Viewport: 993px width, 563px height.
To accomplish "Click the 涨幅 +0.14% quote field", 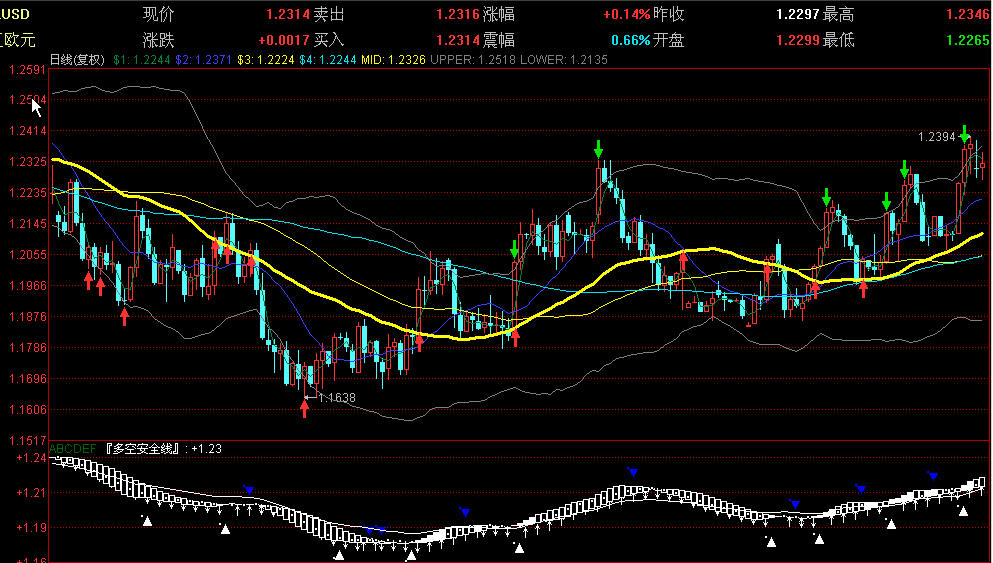I will 566,14.
